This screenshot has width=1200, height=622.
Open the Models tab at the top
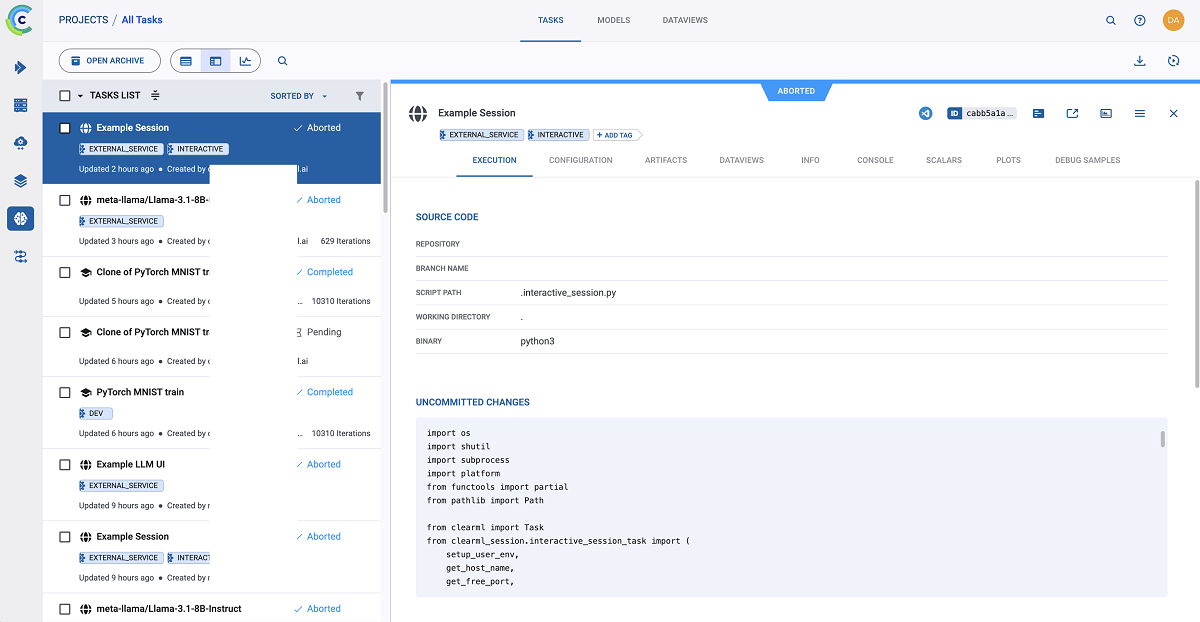point(614,20)
